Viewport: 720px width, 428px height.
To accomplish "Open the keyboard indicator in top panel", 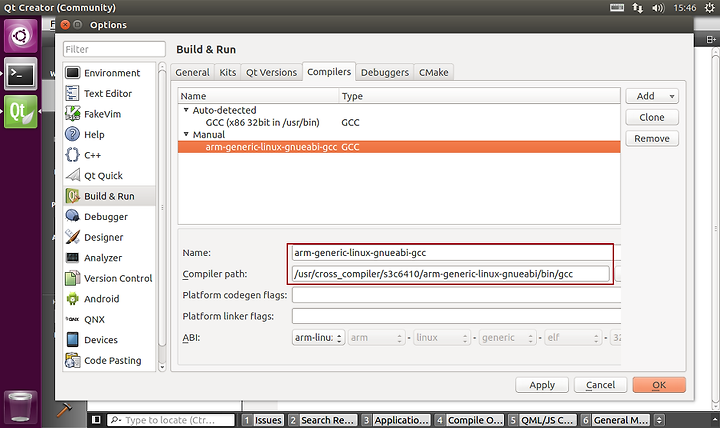I will [617, 7].
